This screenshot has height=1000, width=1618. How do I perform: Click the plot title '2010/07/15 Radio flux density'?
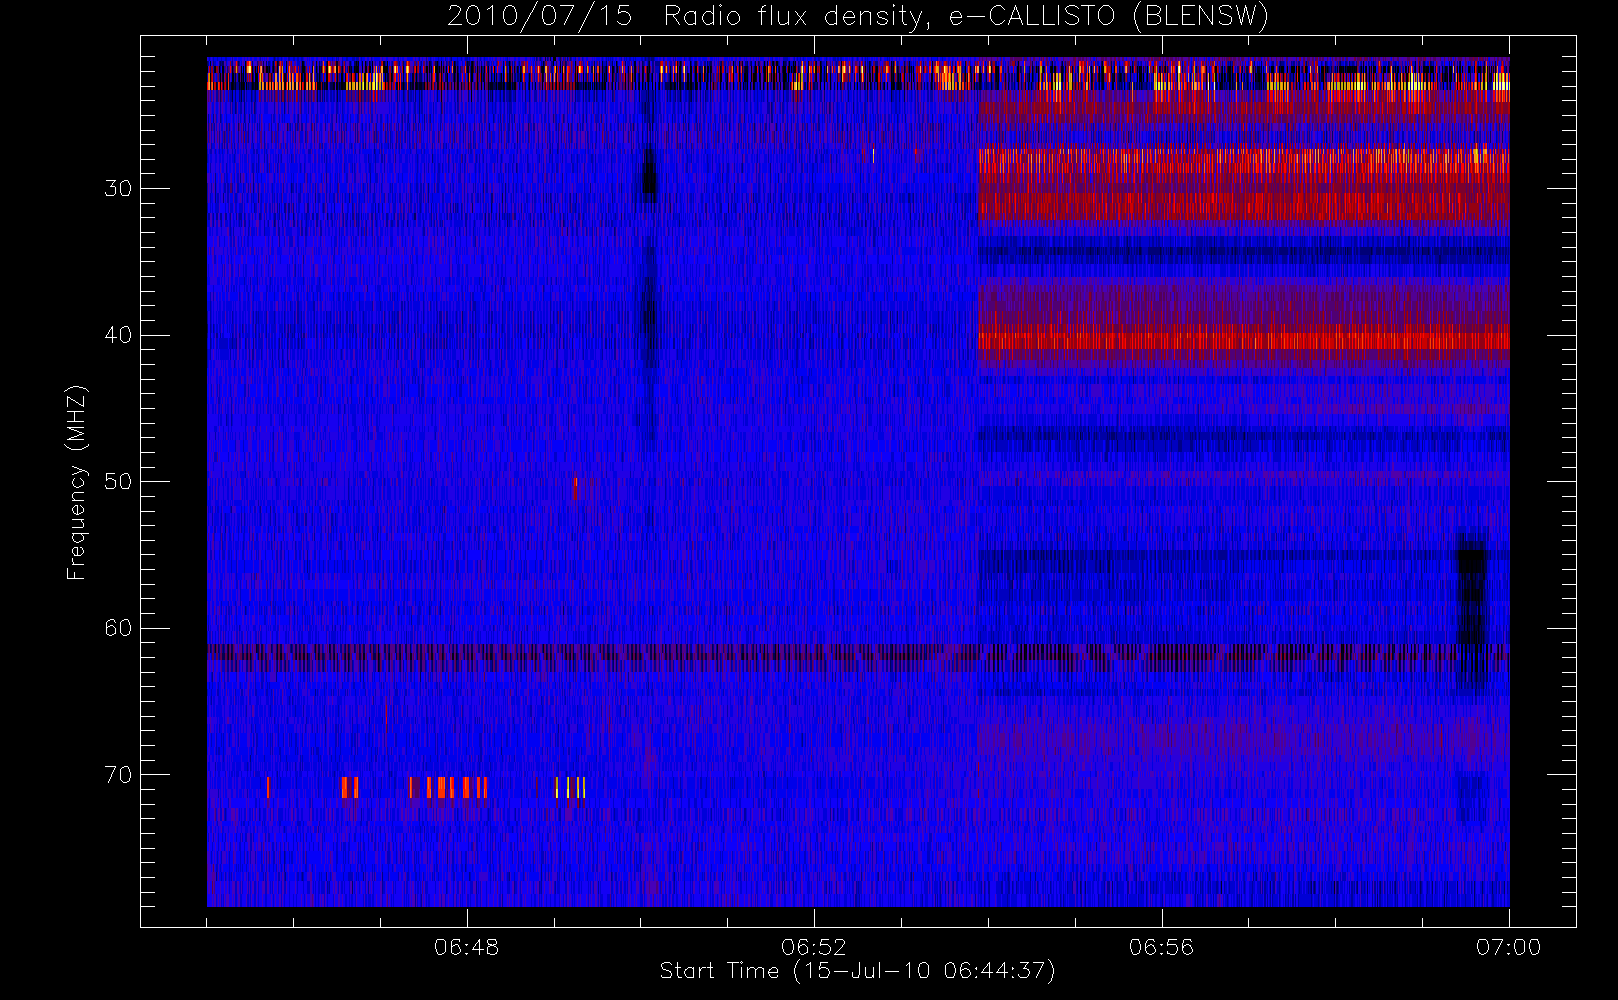pos(857,17)
